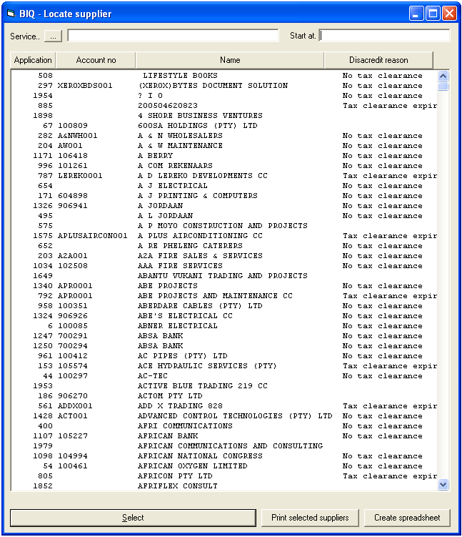This screenshot has width=462, height=537.
Task: Open the Service browse ellipsis button
Action: (x=53, y=36)
